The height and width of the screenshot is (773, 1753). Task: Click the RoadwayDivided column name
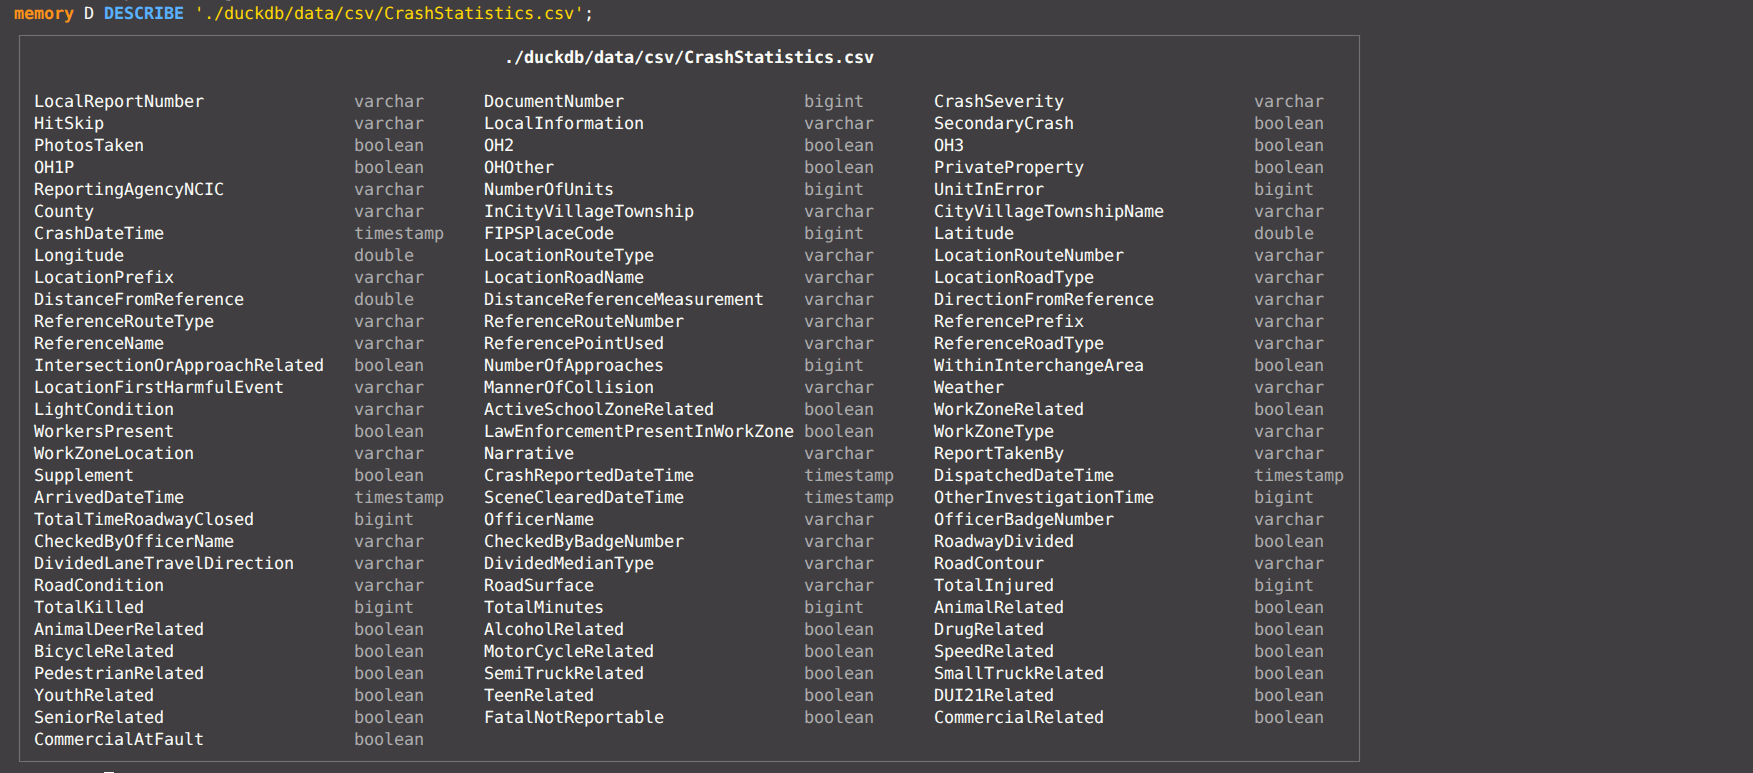tap(1004, 542)
